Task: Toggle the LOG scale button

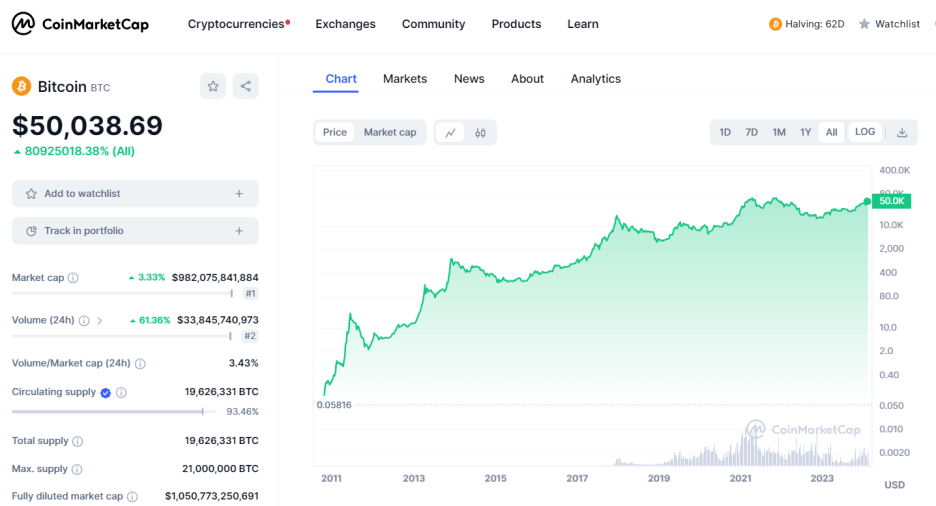Action: tap(865, 132)
